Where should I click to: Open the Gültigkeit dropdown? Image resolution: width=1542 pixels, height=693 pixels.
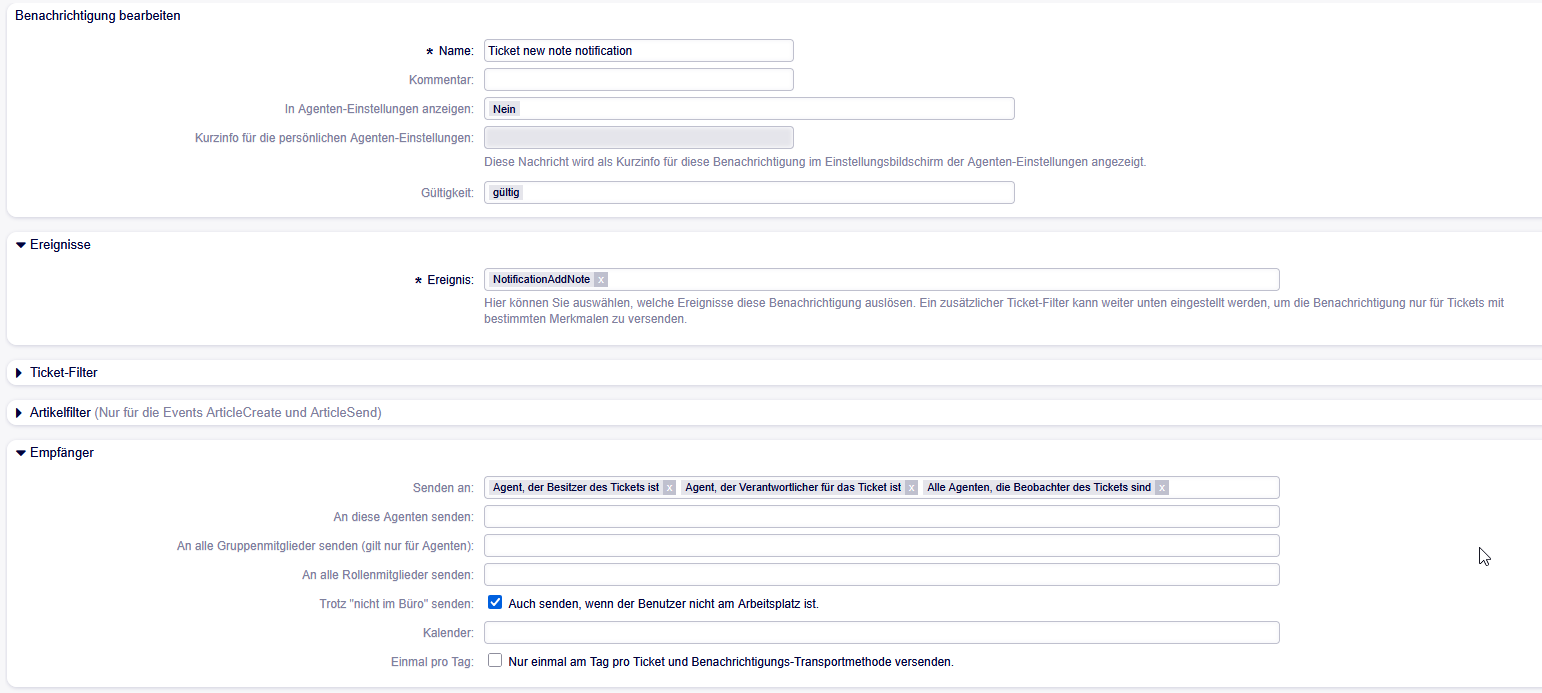click(x=748, y=192)
